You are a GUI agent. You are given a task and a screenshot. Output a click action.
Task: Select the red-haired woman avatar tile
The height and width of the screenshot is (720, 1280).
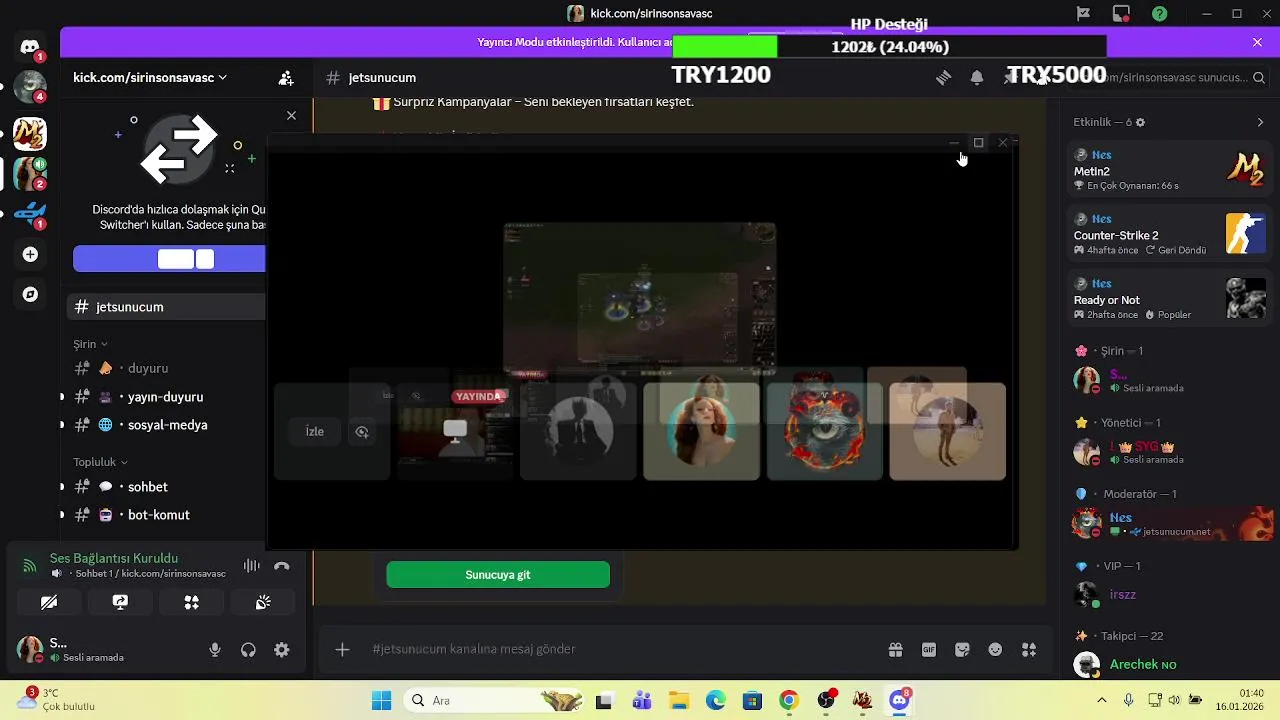(x=701, y=432)
